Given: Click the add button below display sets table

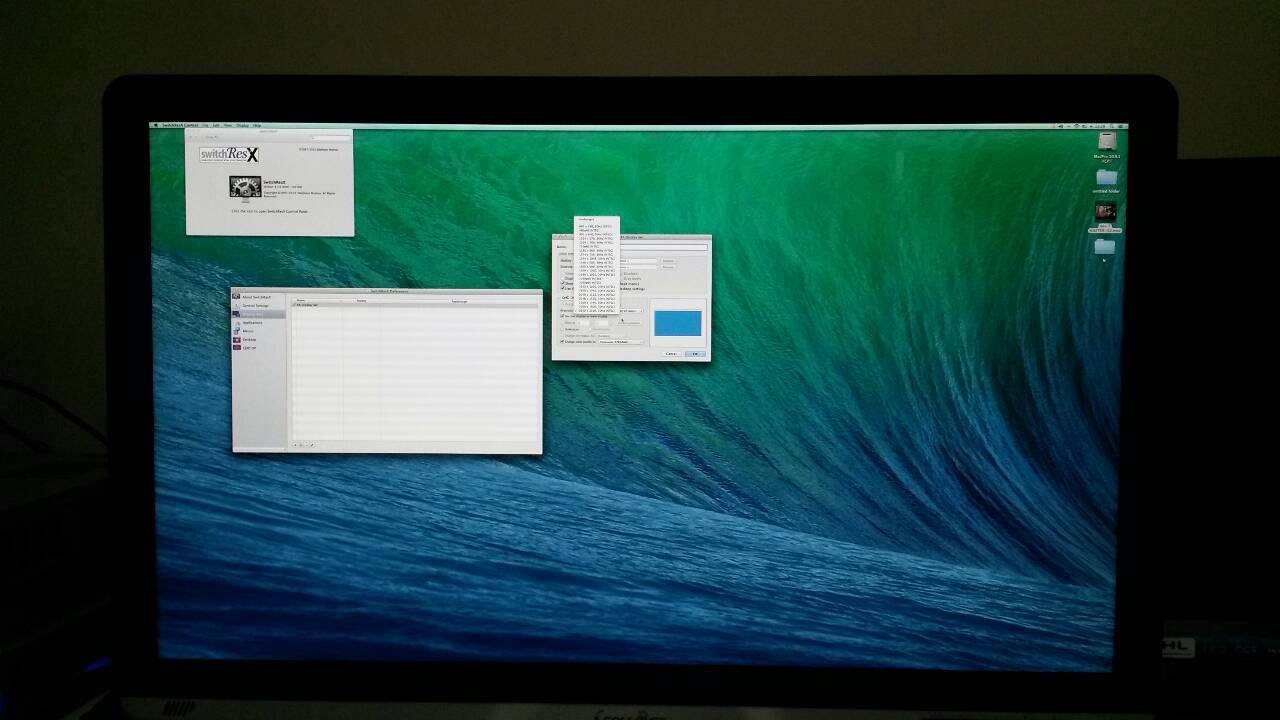Looking at the screenshot, I should point(296,445).
